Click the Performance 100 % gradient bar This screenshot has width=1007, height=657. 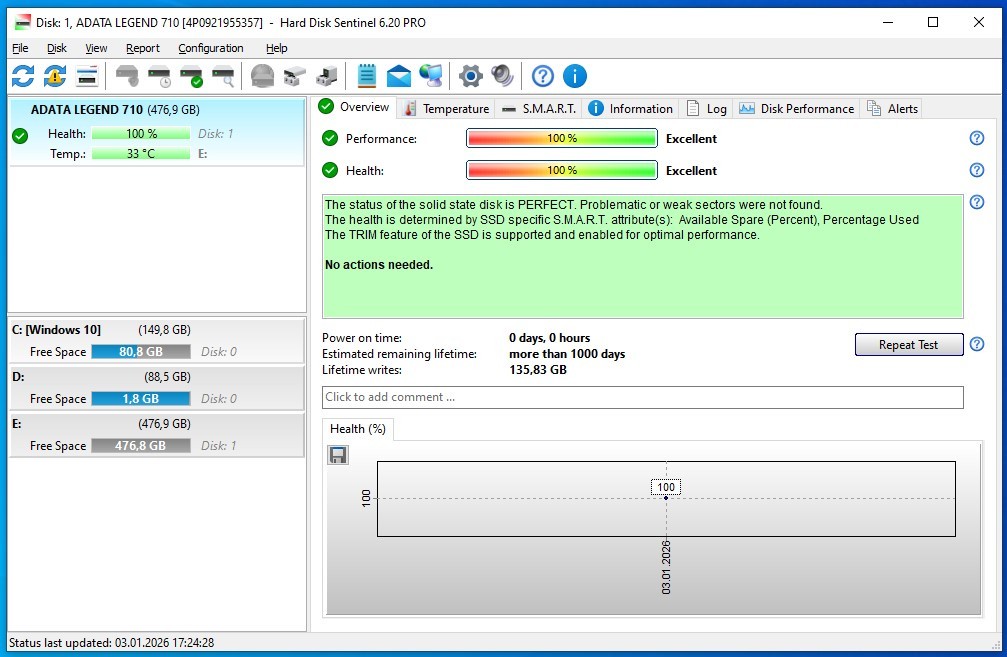[x=562, y=138]
